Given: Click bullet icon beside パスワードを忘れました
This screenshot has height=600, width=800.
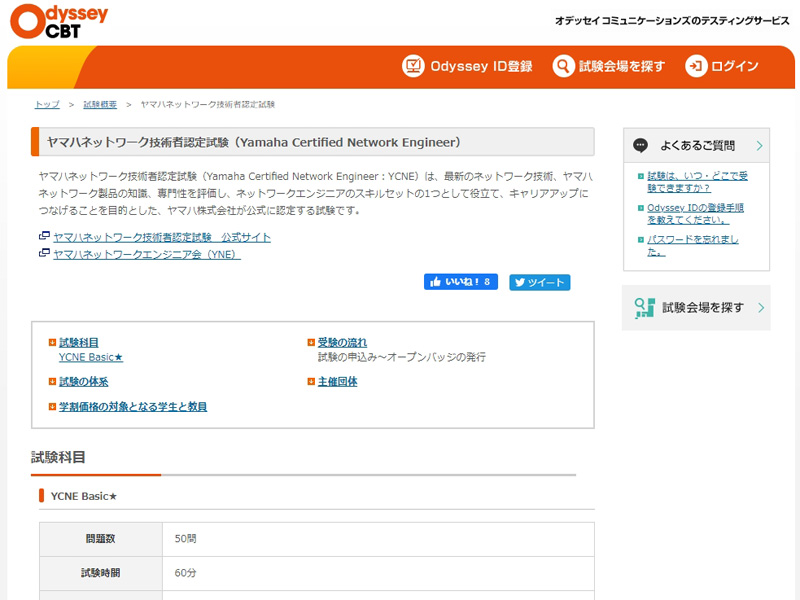Looking at the screenshot, I should coord(641,240).
